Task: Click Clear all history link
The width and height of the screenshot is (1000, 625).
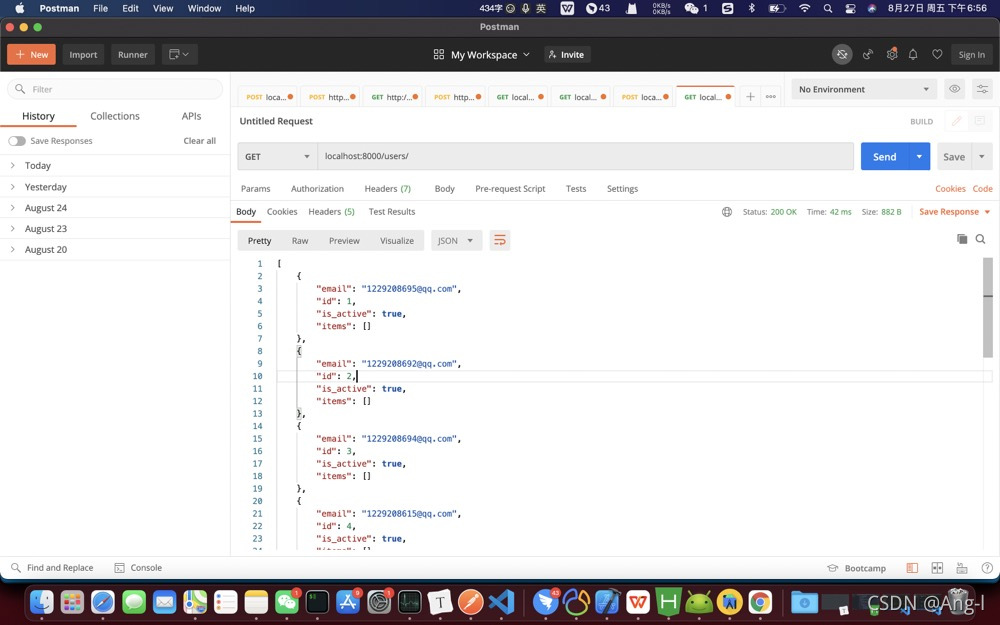Action: point(200,141)
